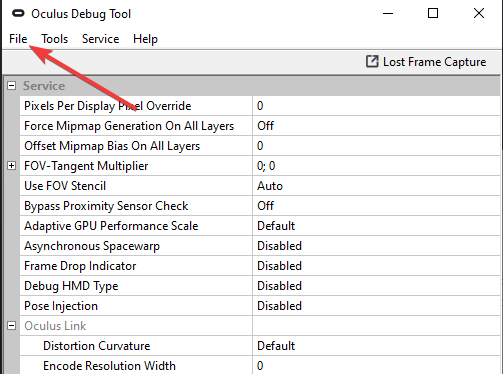Expand the FOV-Tangent Multiplier row
This screenshot has height=374, width=503.
pos(11,166)
